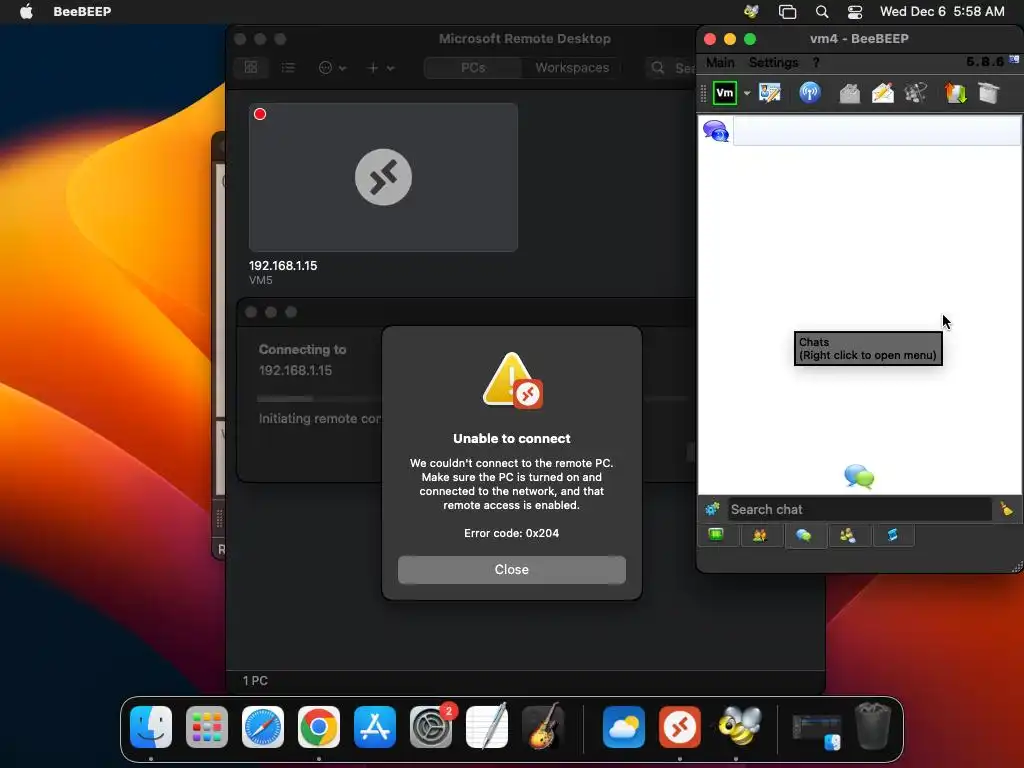Click the BeeBEEP toolbar drag handle
This screenshot has height=768, width=1024.
[x=703, y=93]
